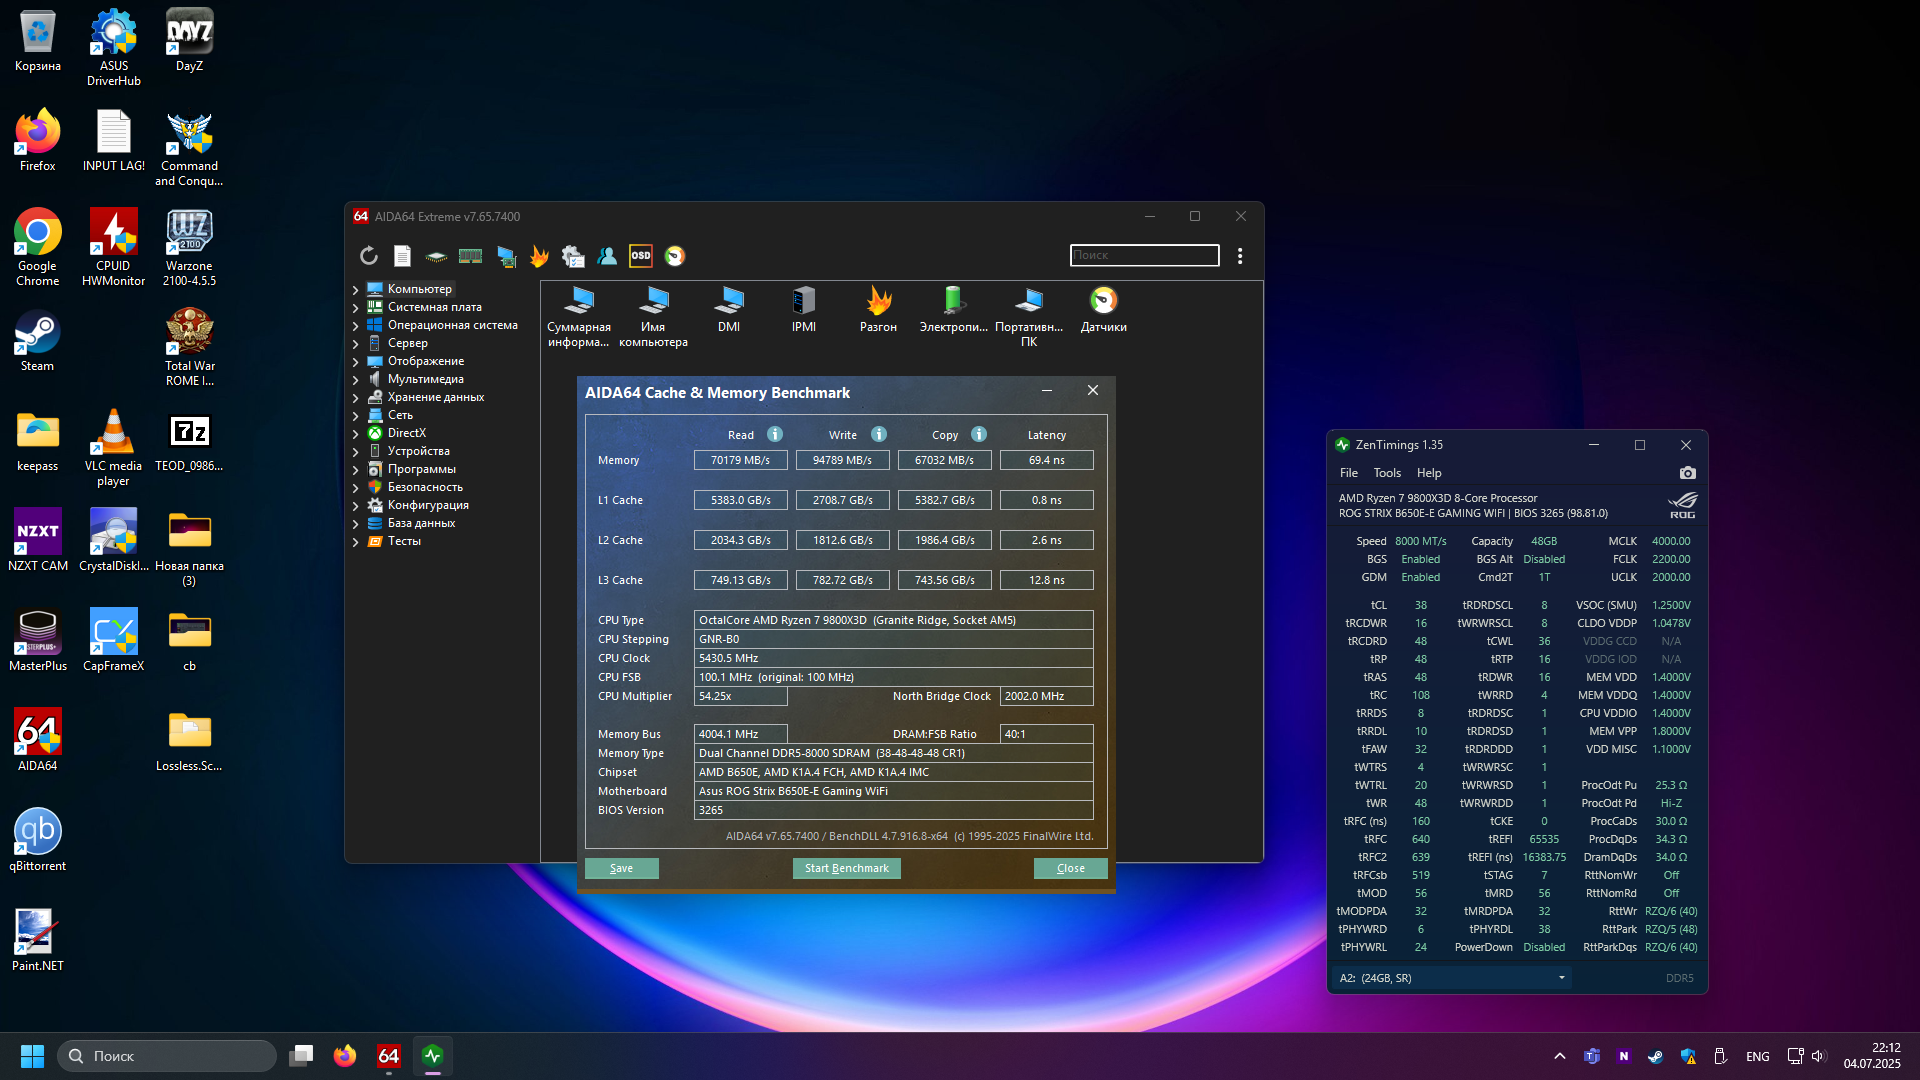Click the Refresh icon in AIDA64 toolbar
The image size is (1920, 1080).
[369, 256]
